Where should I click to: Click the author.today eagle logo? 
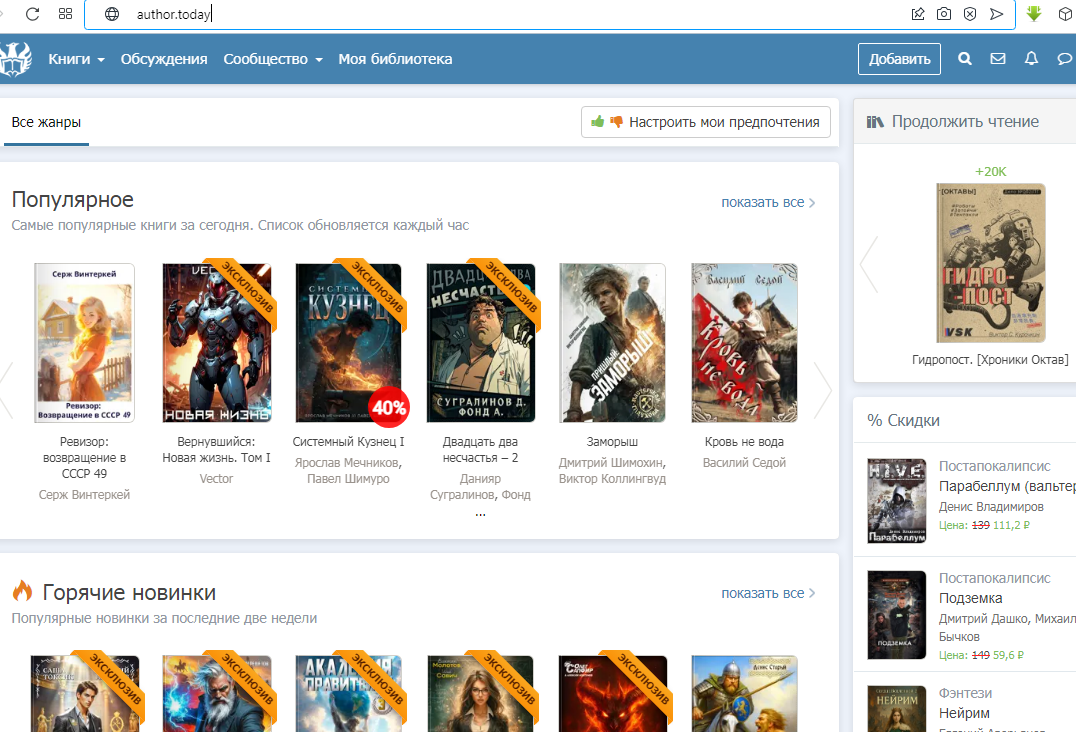[15, 59]
